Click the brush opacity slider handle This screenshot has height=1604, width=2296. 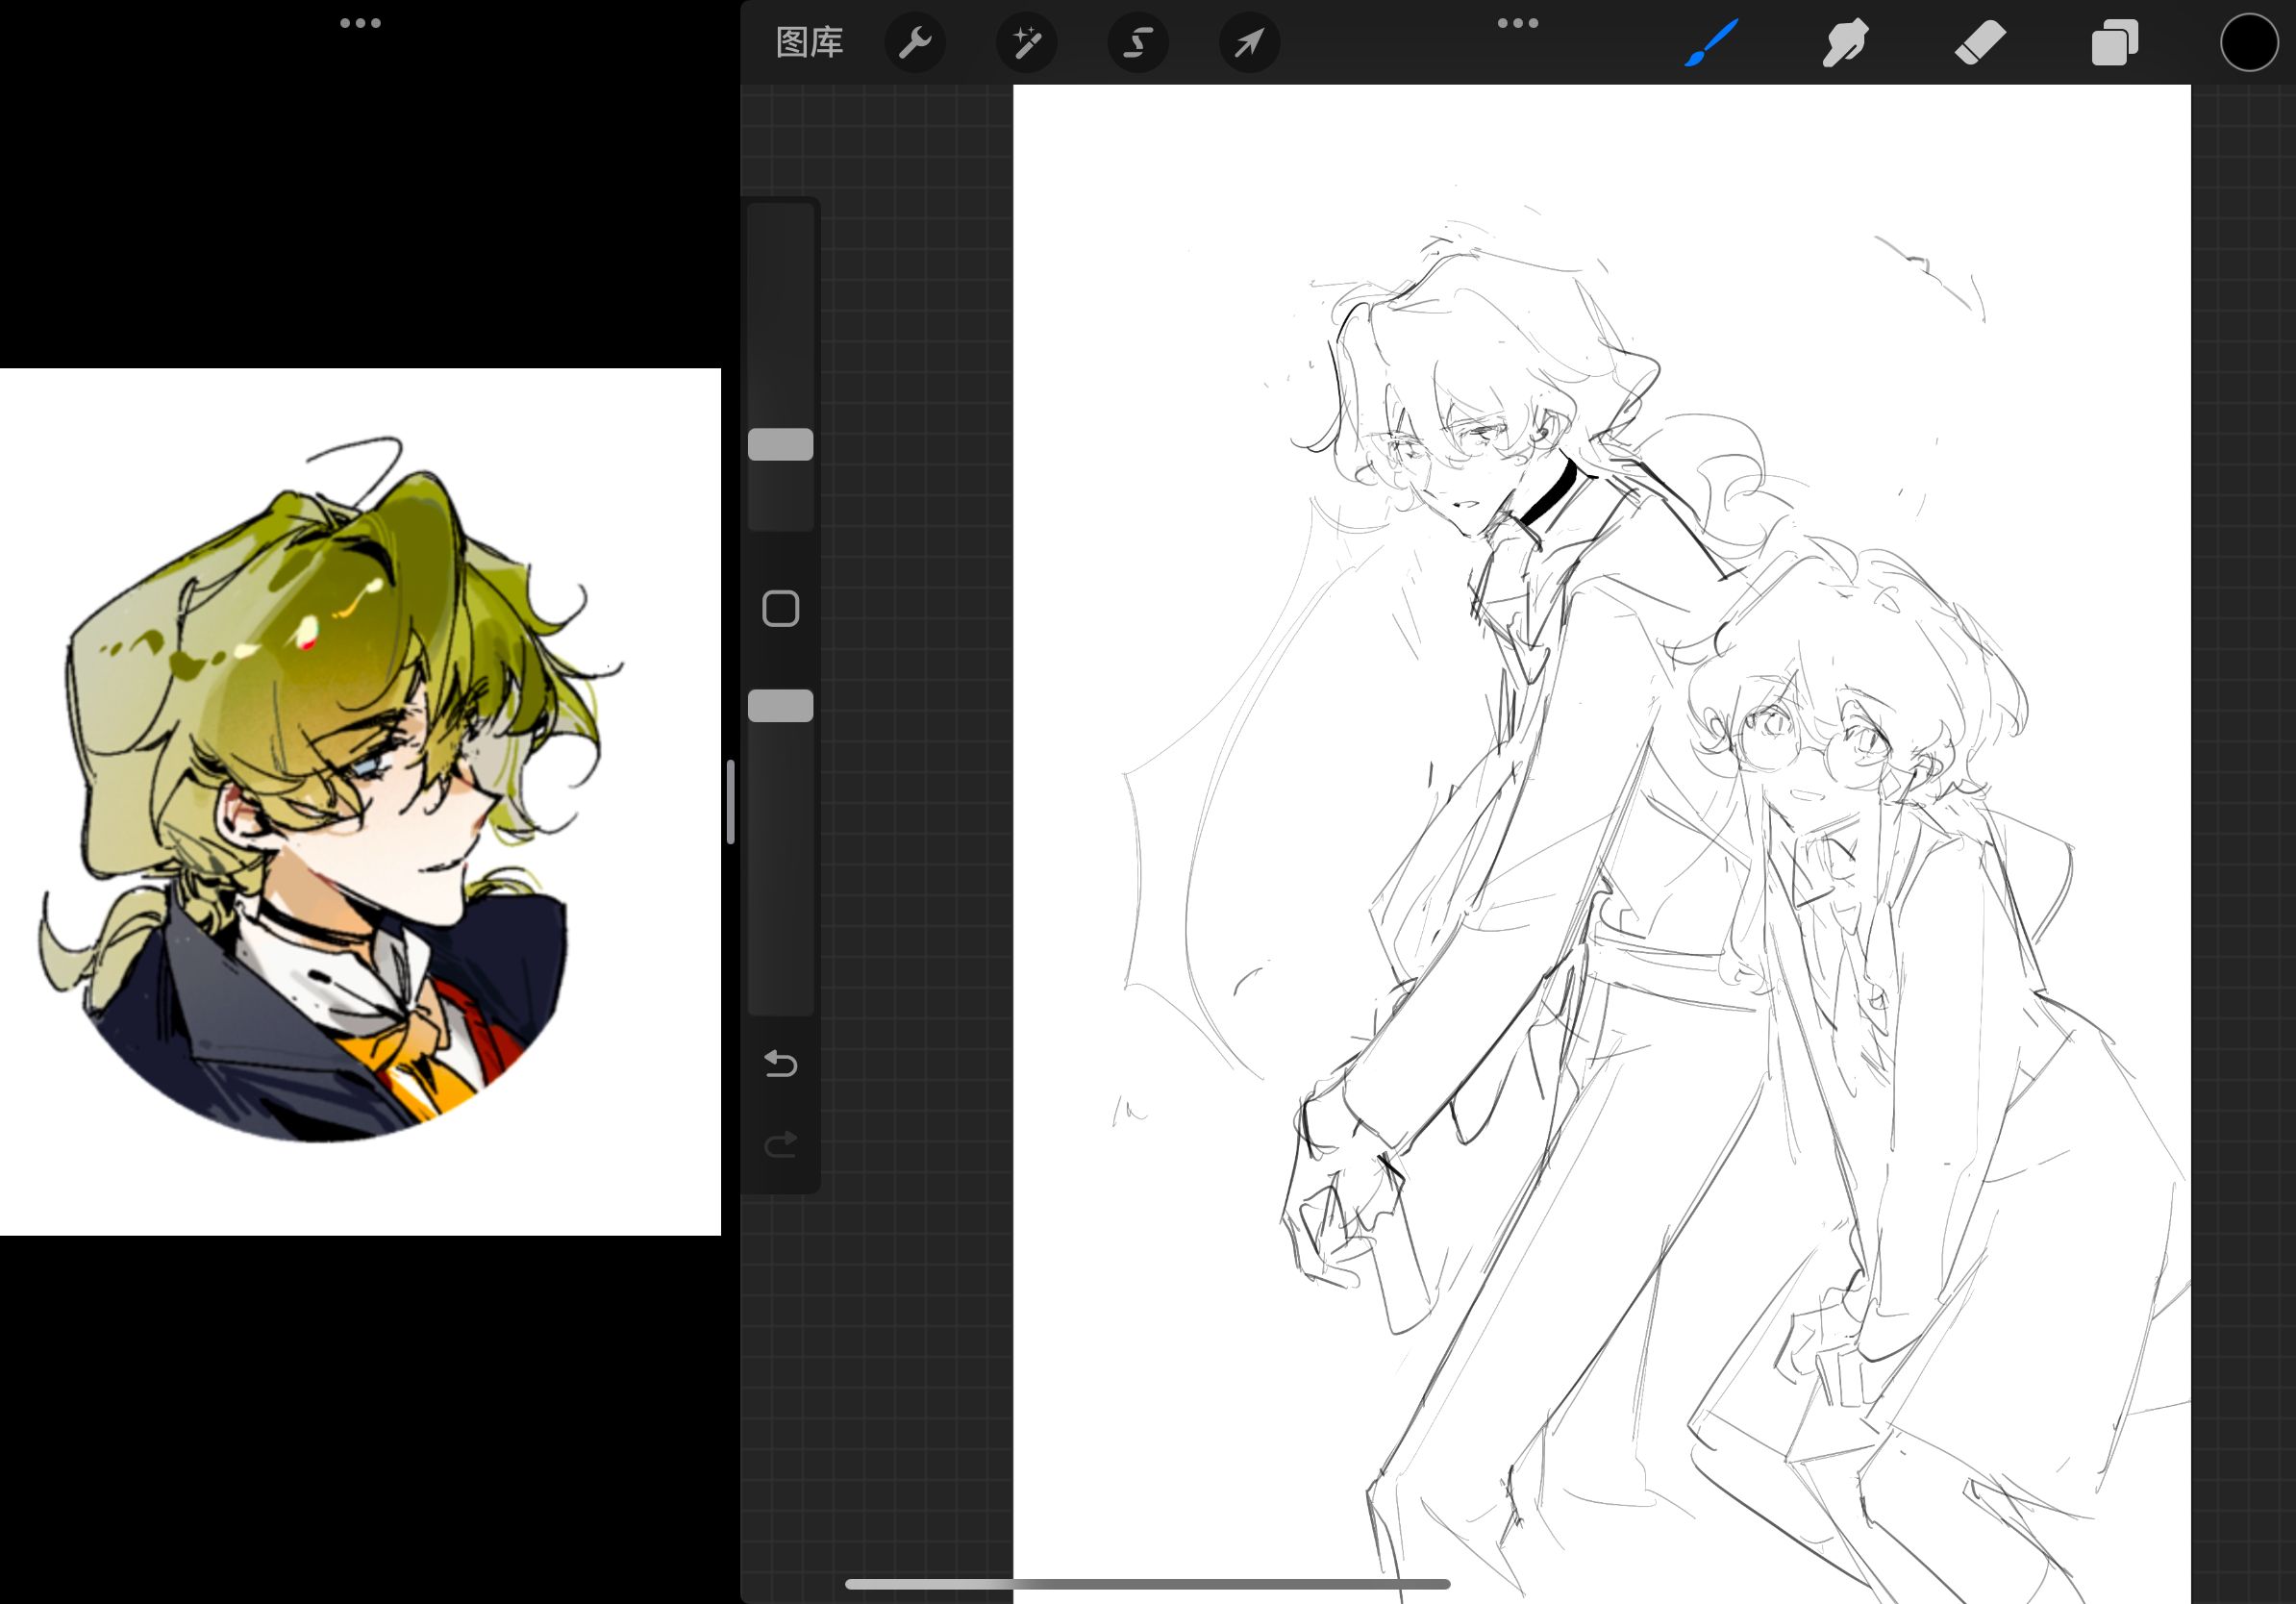780,706
